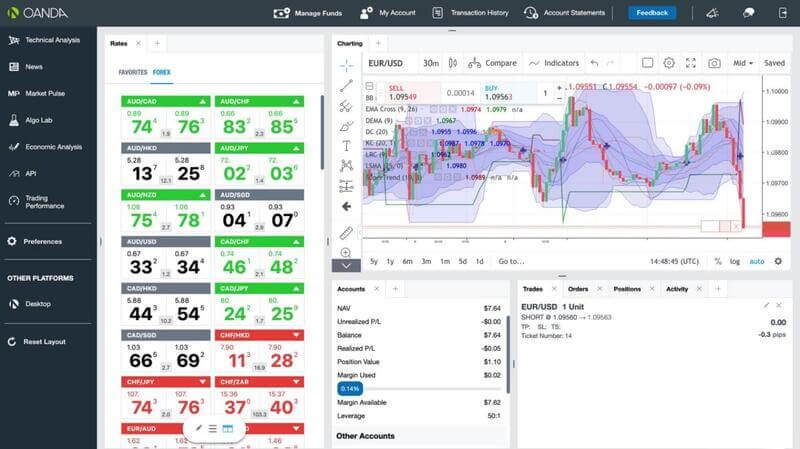
Task: Open the candlestick chart style selector
Action: pos(453,63)
